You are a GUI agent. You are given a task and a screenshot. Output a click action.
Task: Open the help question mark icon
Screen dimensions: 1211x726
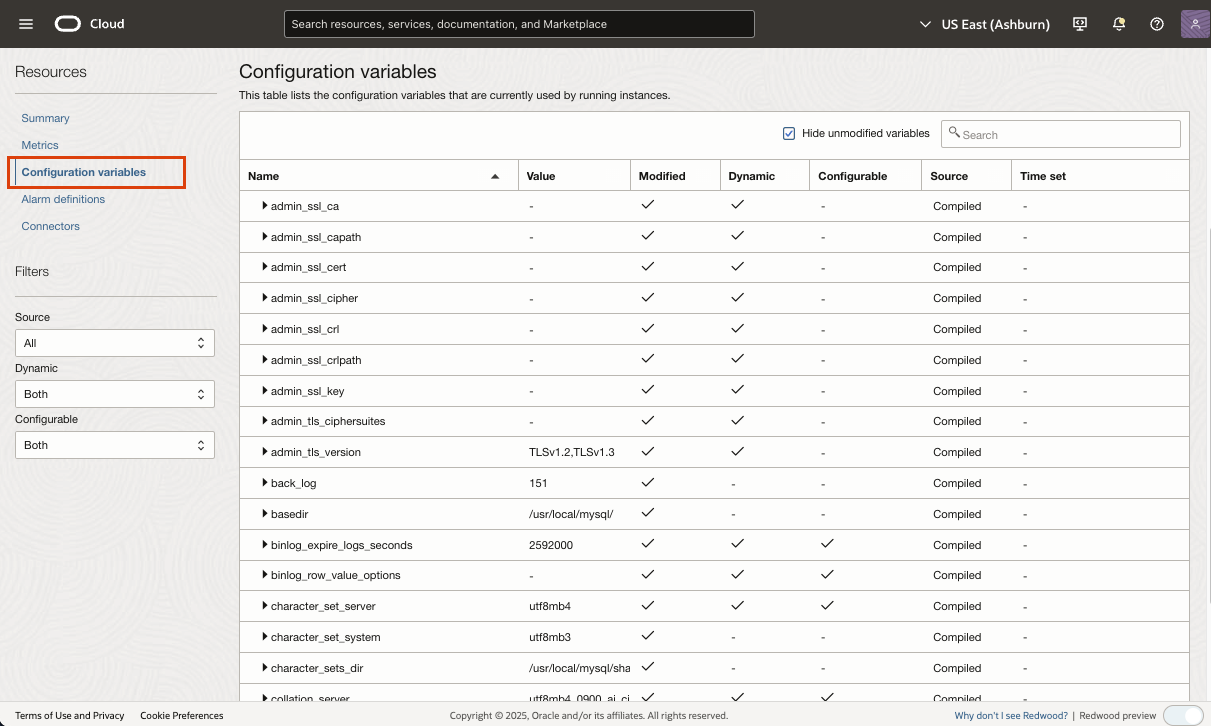click(1157, 23)
